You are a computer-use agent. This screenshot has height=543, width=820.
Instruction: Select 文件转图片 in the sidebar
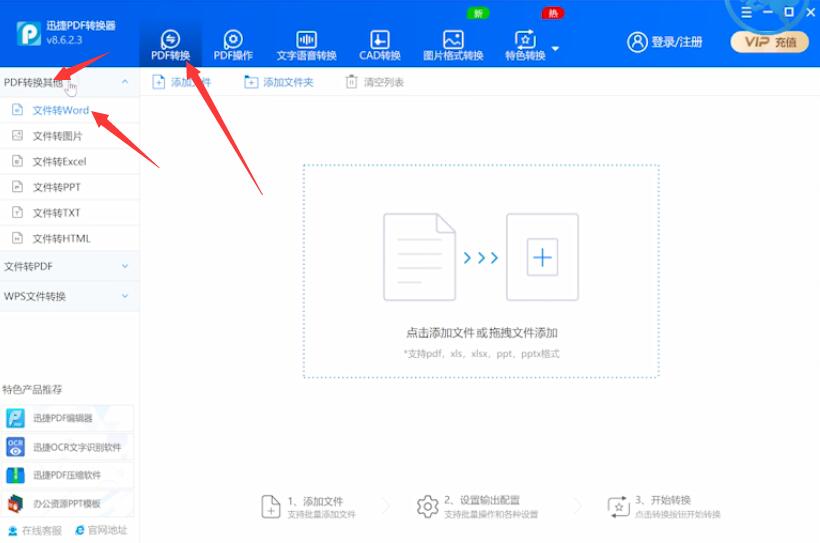[70, 136]
